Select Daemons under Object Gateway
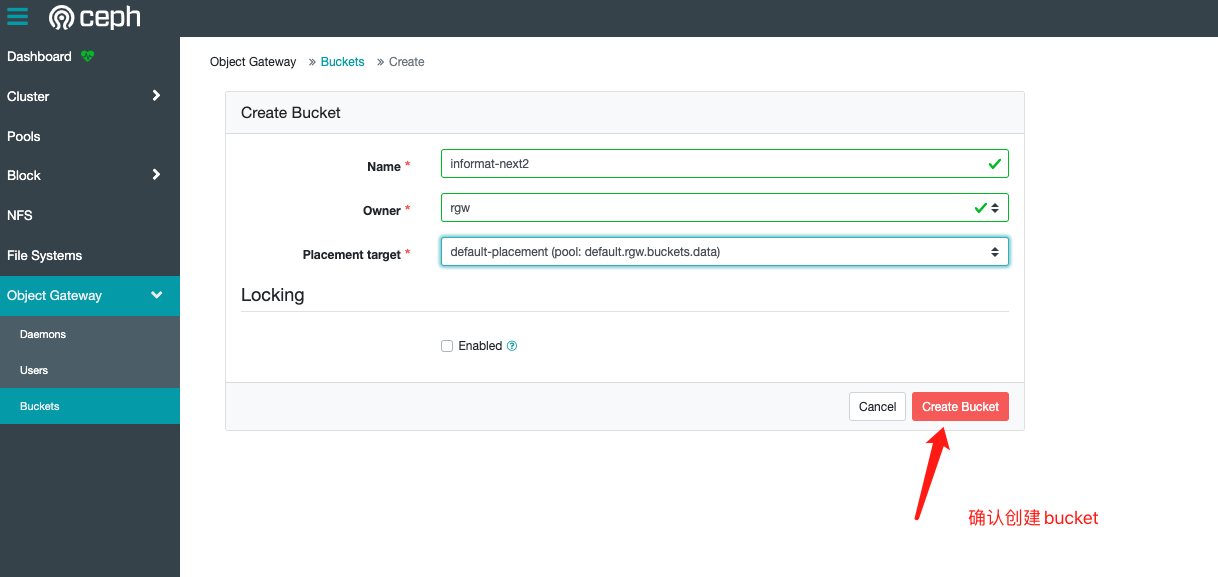 click(x=43, y=334)
